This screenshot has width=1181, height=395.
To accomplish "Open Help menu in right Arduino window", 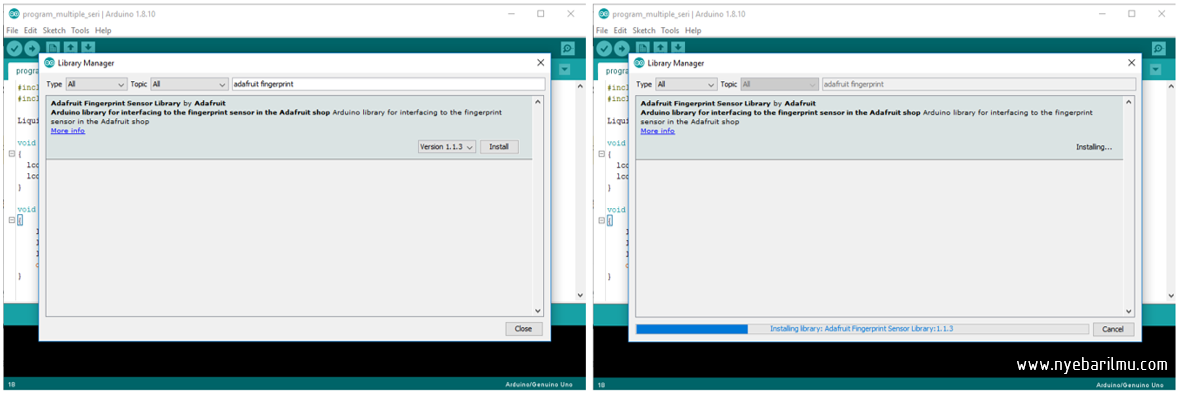I will [694, 31].
